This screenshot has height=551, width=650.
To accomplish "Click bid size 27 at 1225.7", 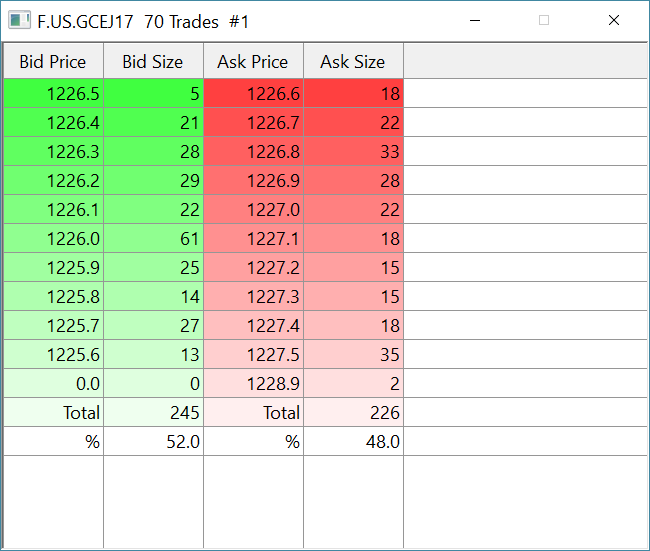I will (153, 325).
